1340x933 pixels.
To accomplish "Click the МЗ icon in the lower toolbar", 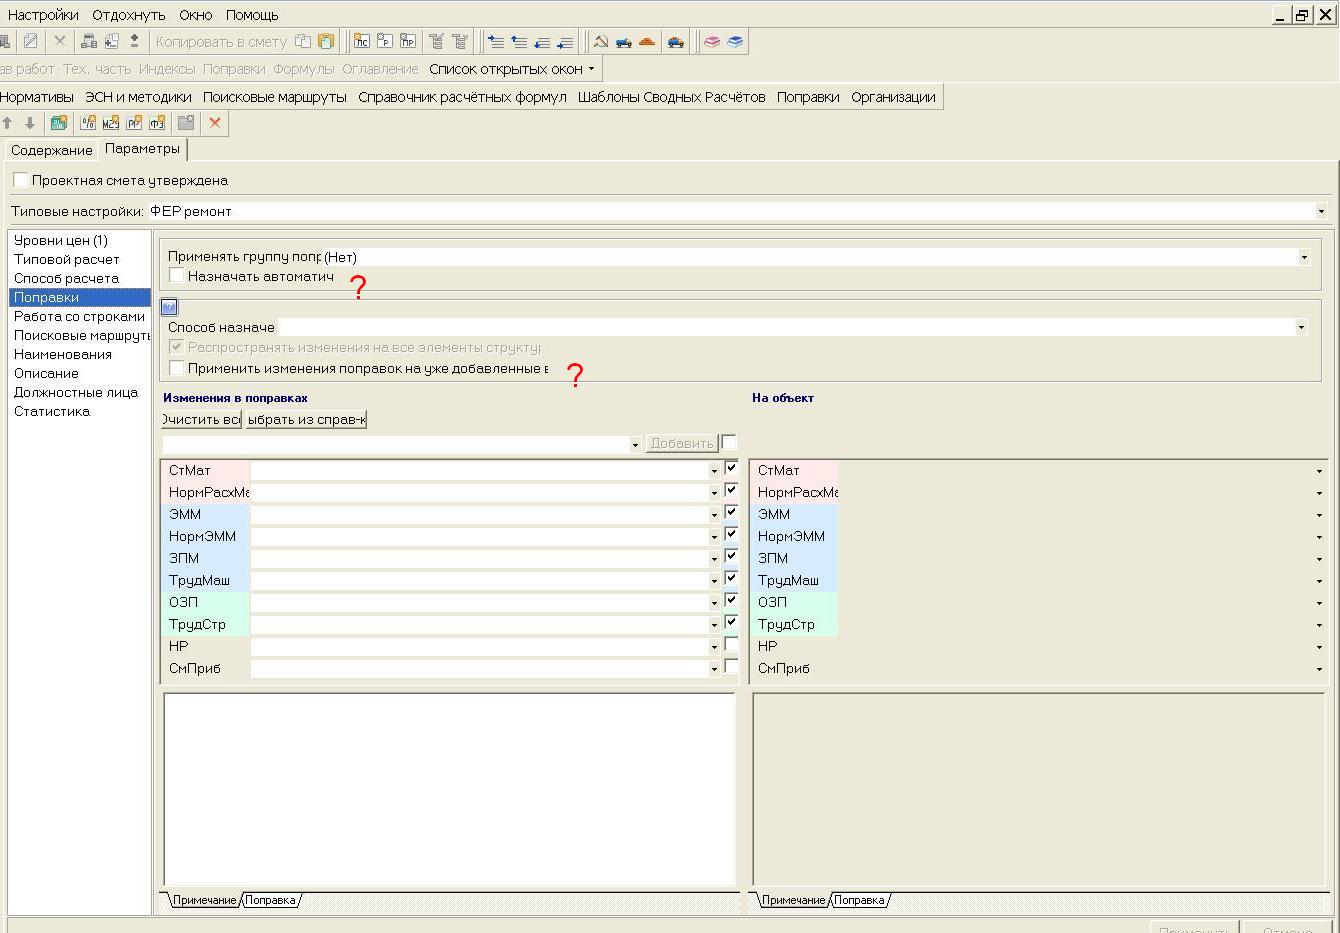I will click(111, 123).
